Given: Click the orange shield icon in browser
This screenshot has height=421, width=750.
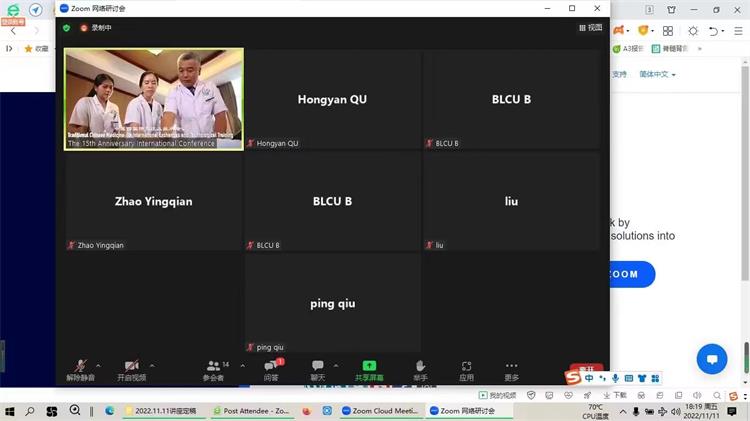Looking at the screenshot, I should coord(643,31).
